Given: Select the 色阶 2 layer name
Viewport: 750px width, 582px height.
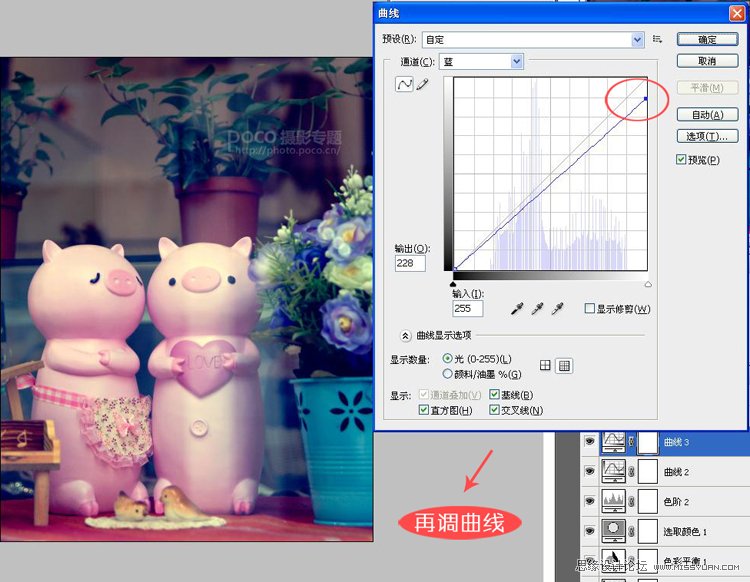Looking at the screenshot, I should [676, 502].
